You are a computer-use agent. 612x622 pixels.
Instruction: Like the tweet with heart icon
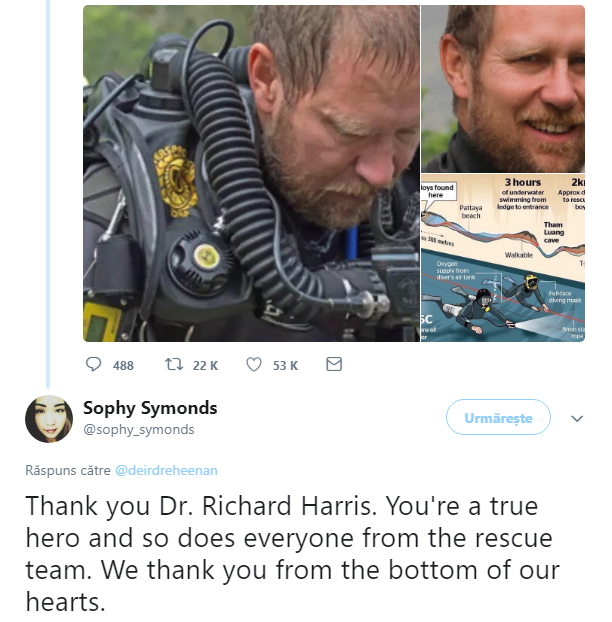click(x=254, y=364)
